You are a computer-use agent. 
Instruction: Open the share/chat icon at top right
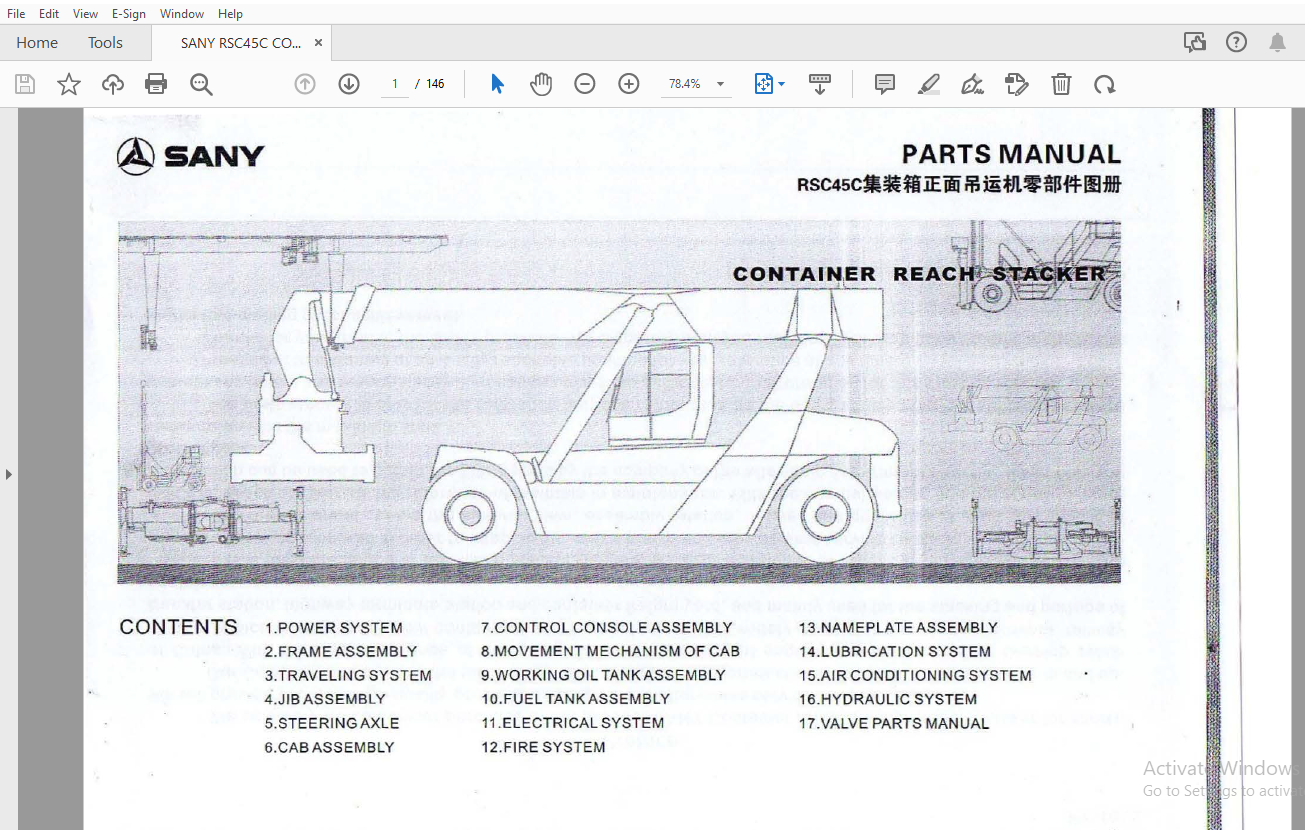pyautogui.click(x=1194, y=42)
